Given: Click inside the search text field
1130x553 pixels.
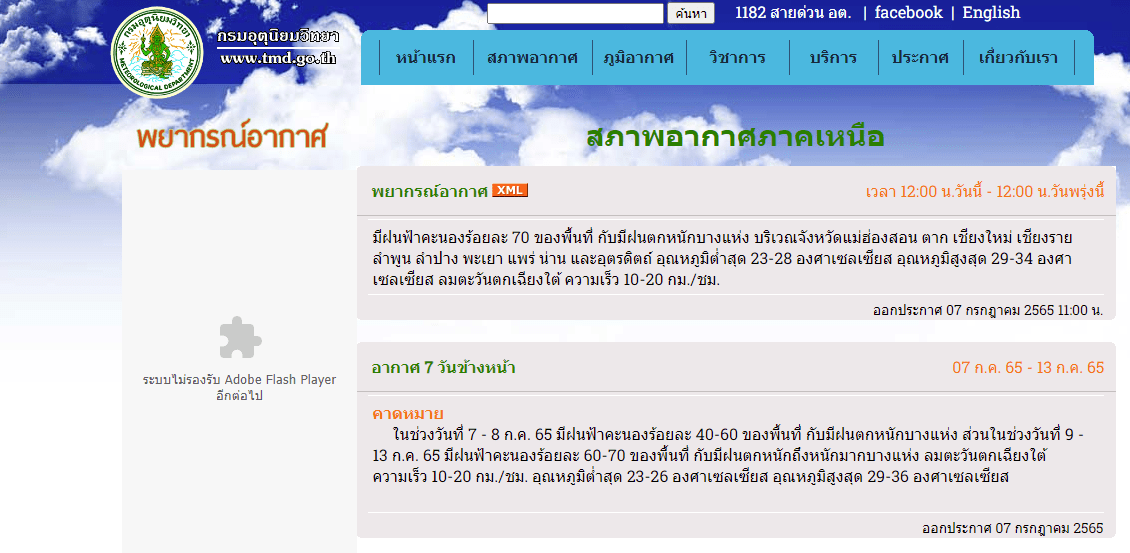Looking at the screenshot, I should point(576,13).
